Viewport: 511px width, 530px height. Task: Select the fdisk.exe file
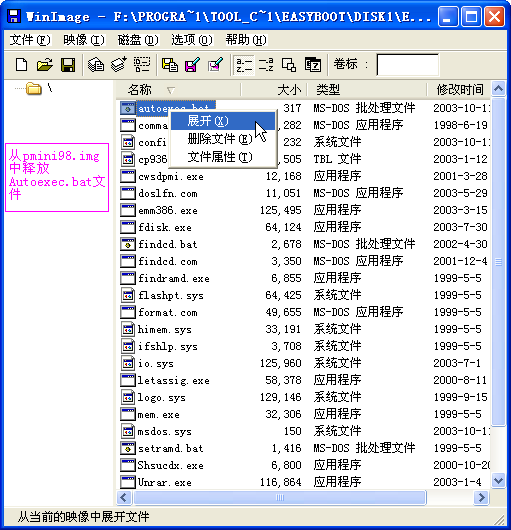click(x=165, y=227)
